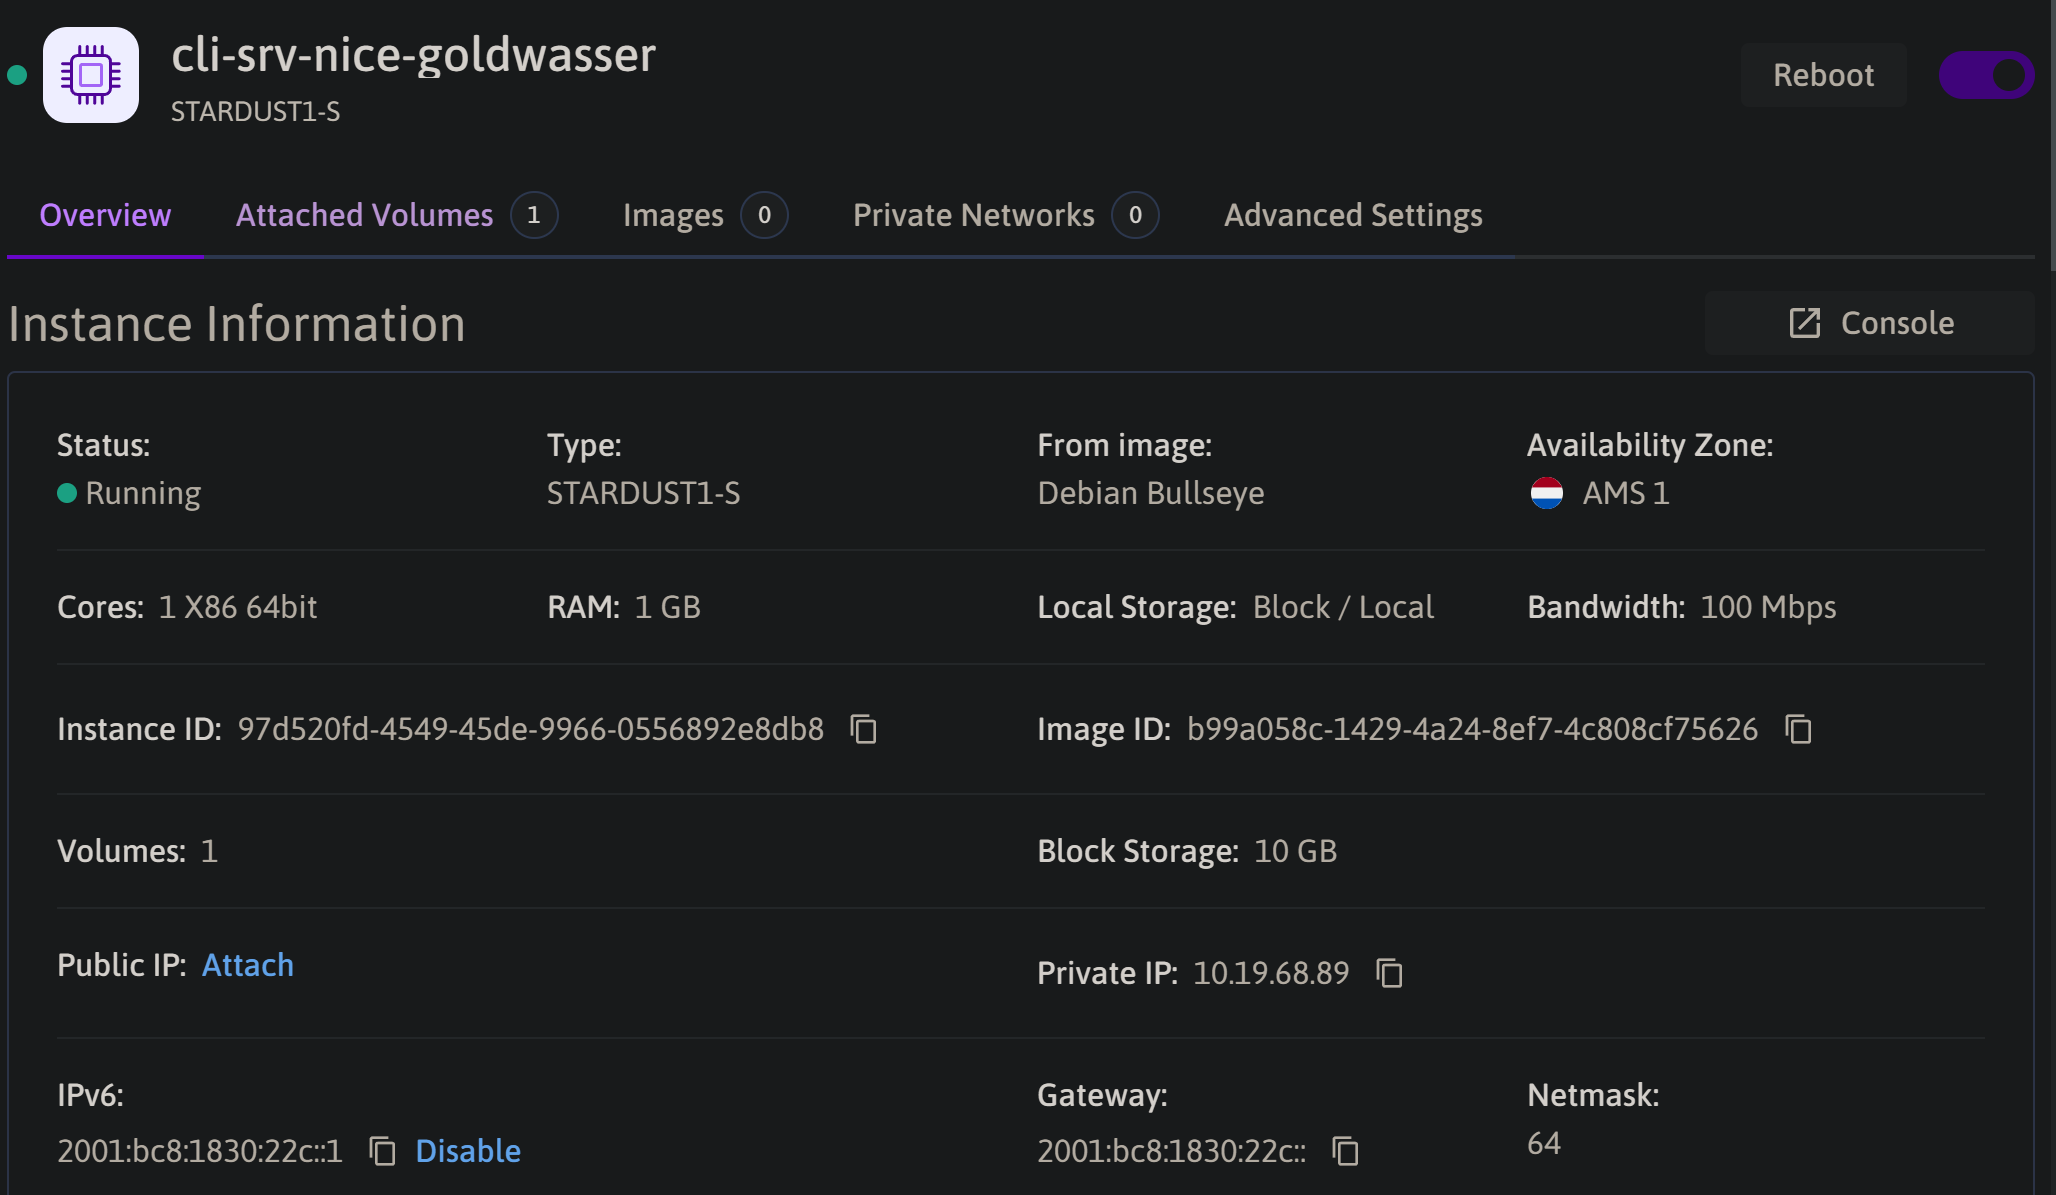Open the Advanced Settings tab
Image resolution: width=2056 pixels, height=1195 pixels.
[1353, 215]
